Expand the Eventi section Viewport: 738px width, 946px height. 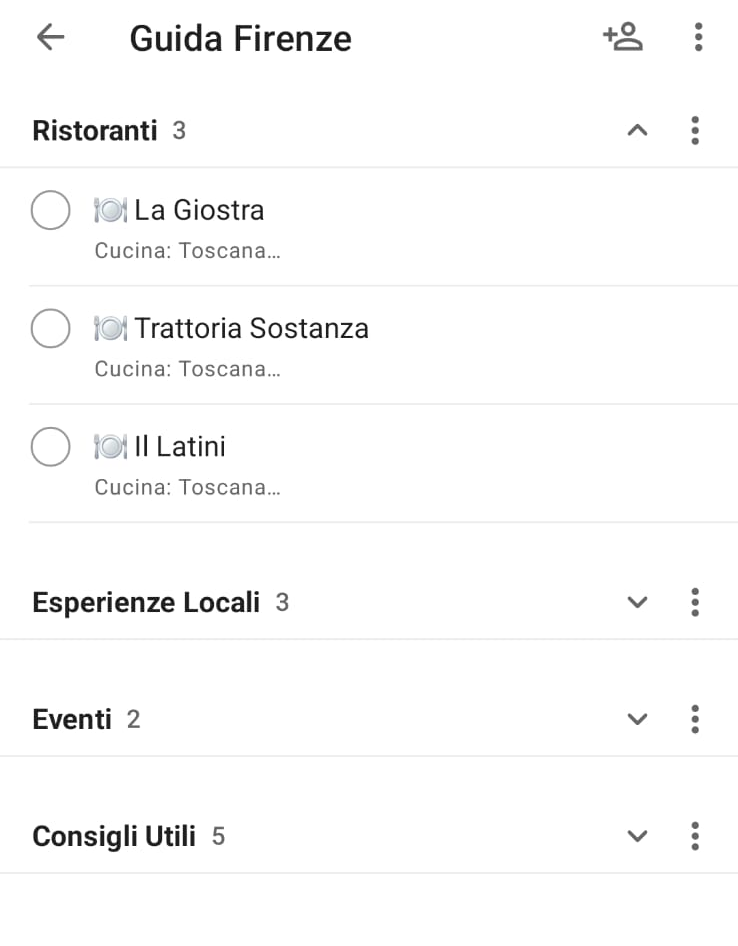(x=637, y=719)
